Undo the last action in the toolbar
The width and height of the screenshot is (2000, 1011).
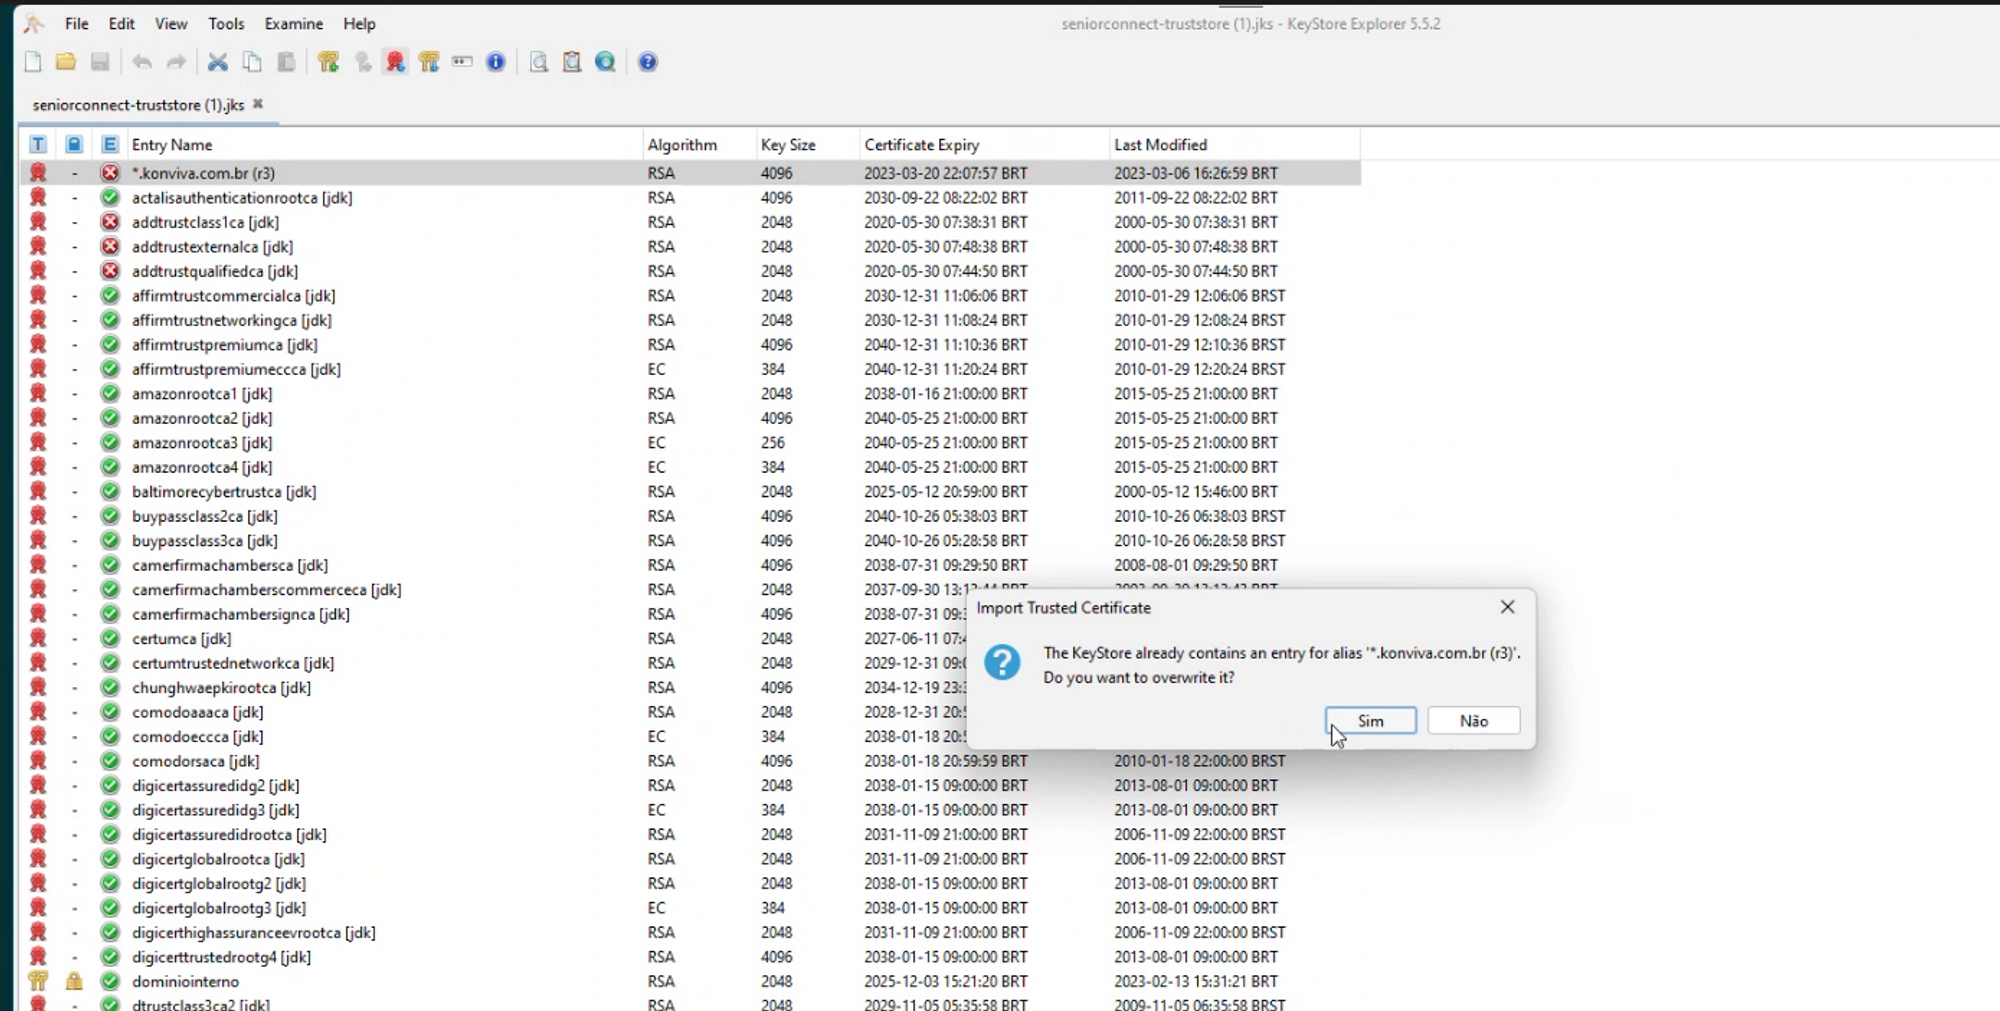click(142, 62)
